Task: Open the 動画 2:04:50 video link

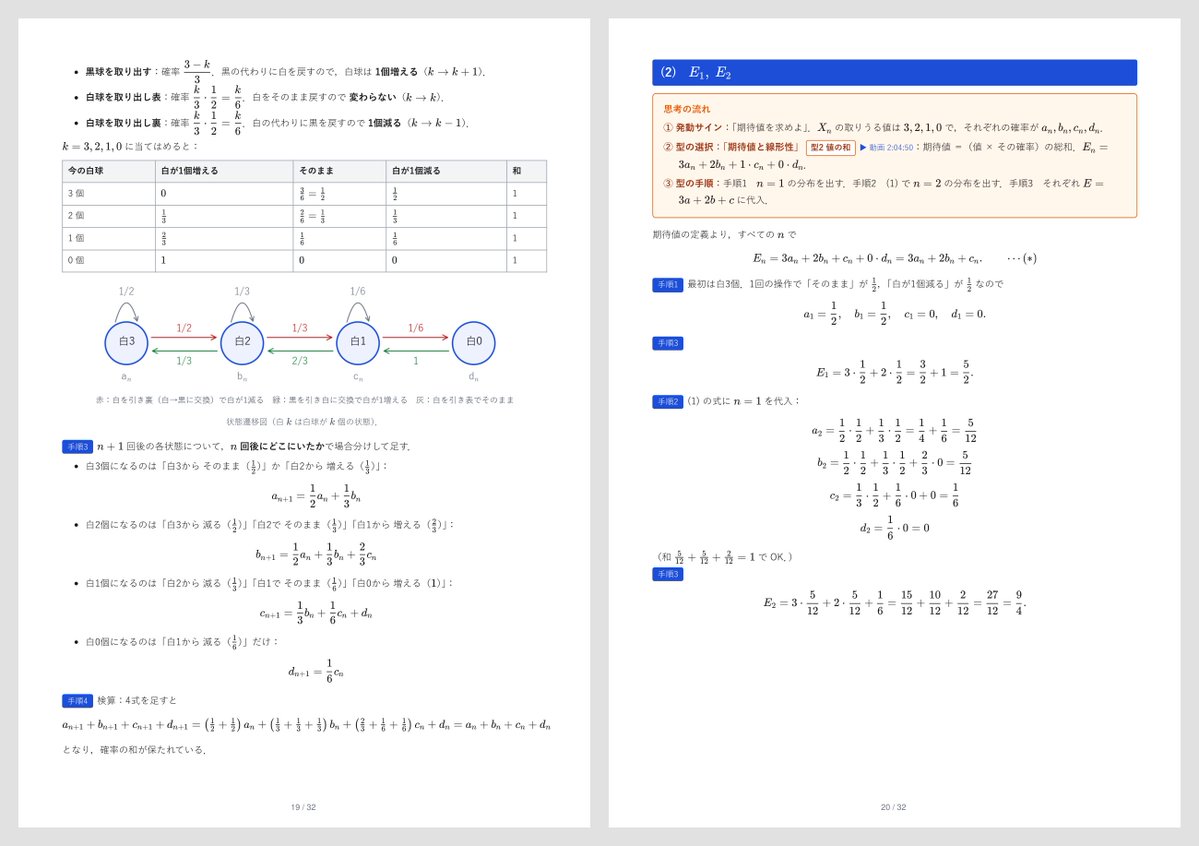Action: point(891,148)
